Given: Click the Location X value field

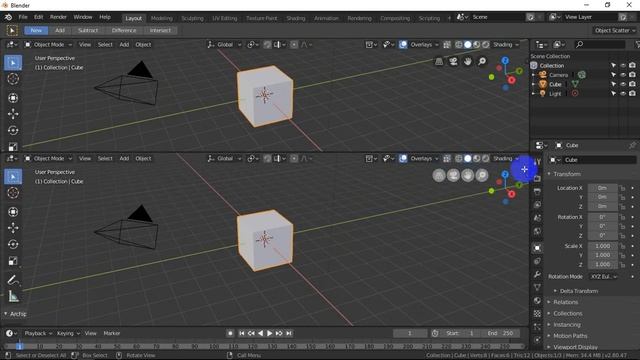Looking at the screenshot, I should [x=602, y=188].
